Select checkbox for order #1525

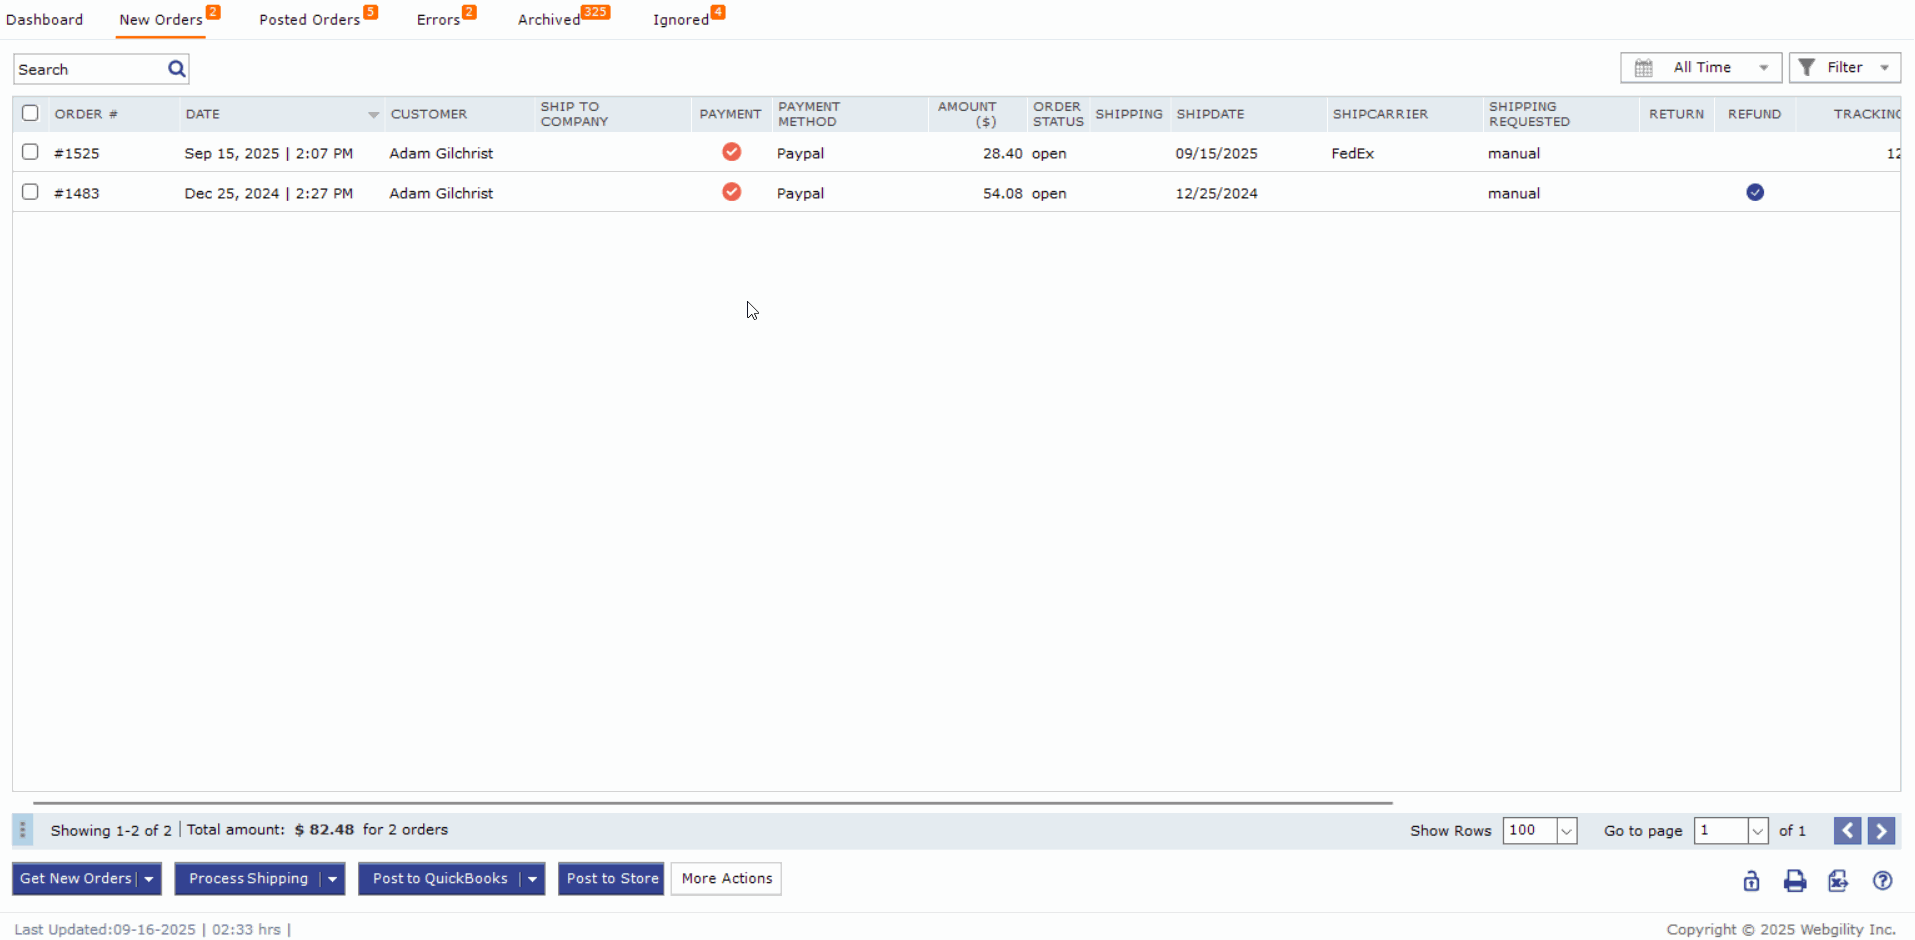coord(30,152)
